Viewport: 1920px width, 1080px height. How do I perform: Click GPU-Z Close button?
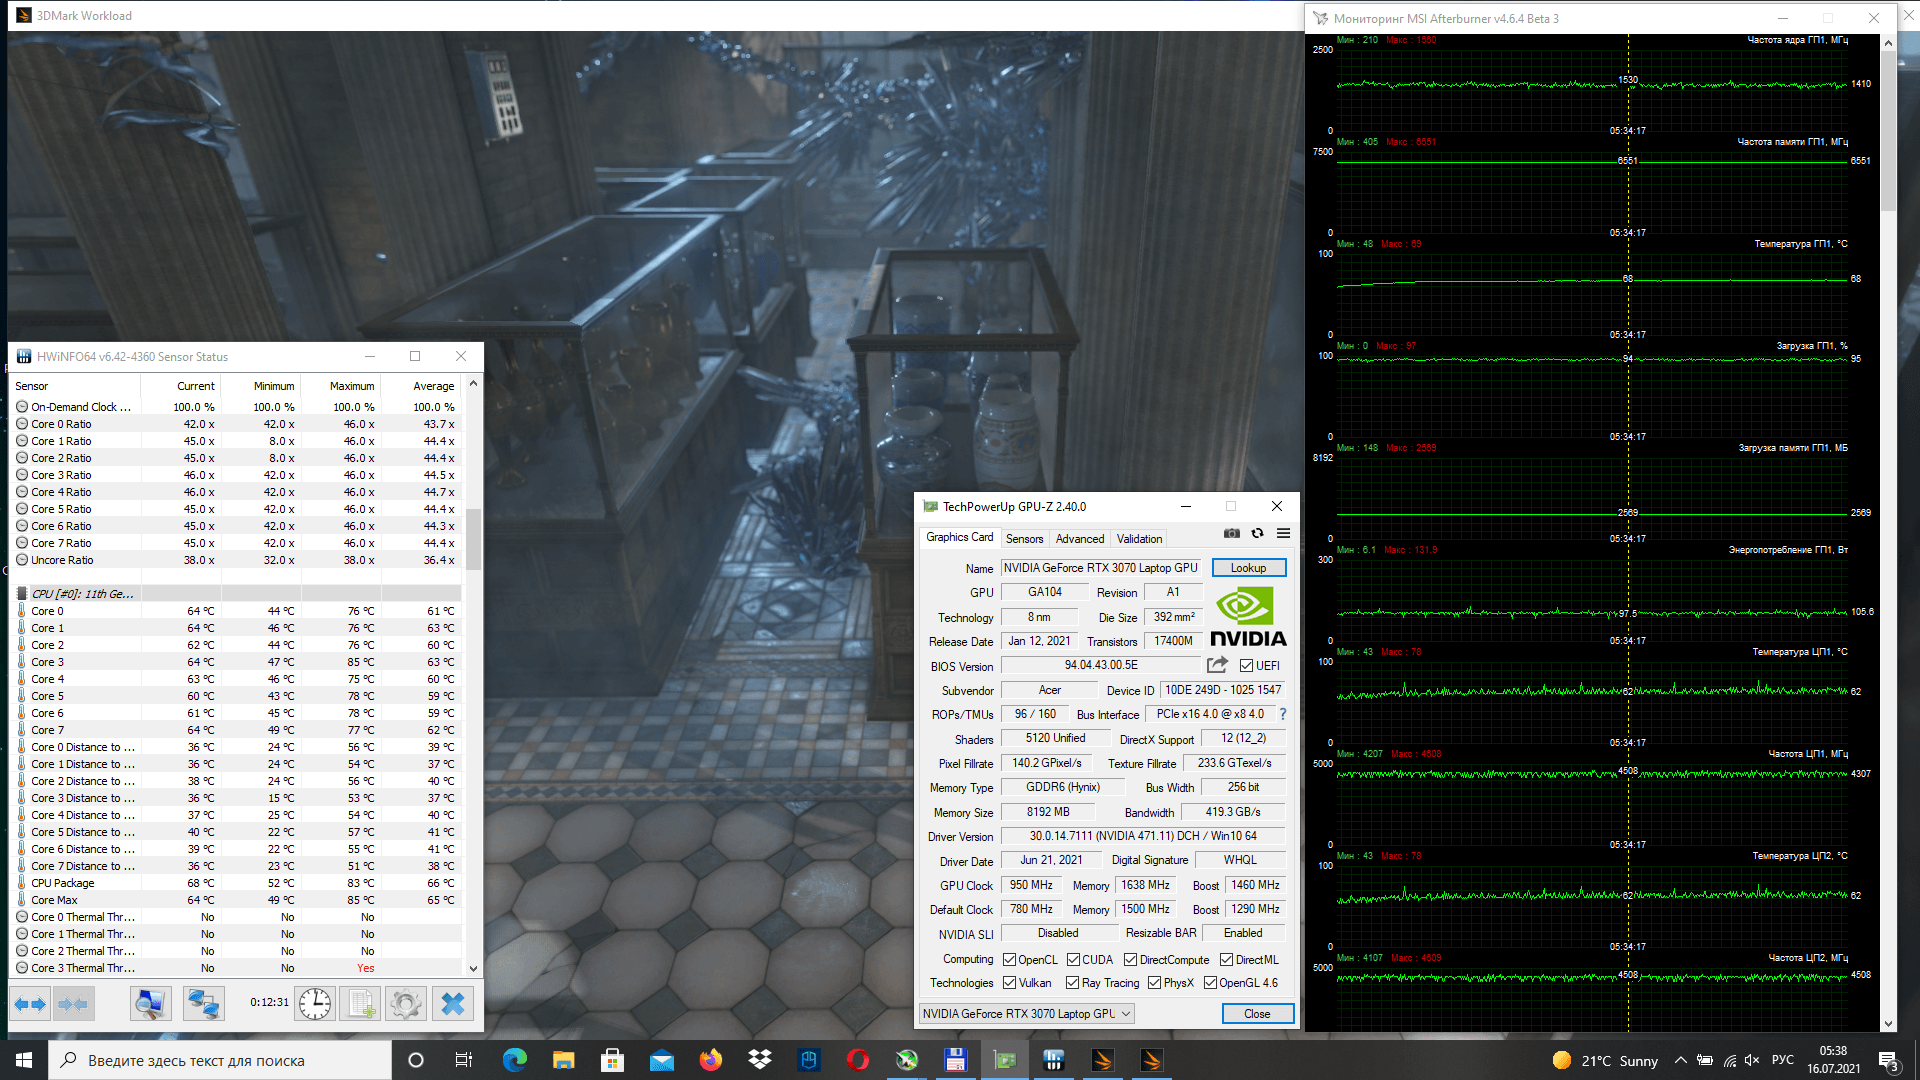[1257, 1013]
